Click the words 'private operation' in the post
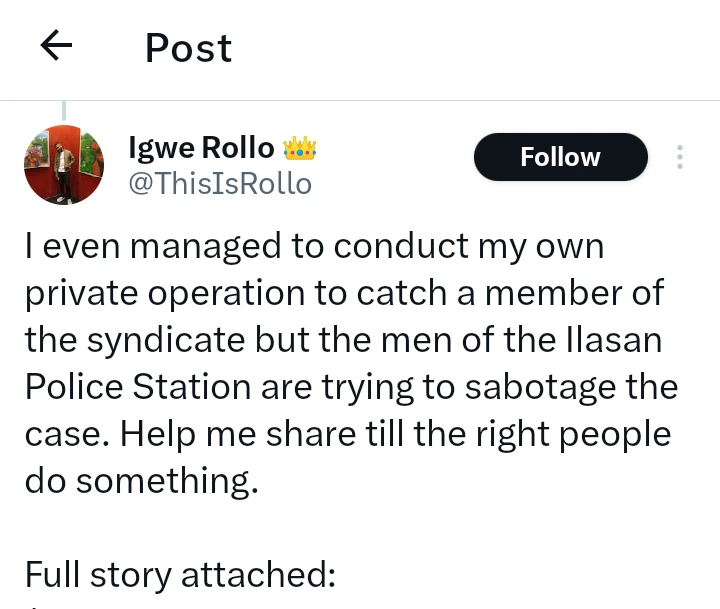 tap(165, 294)
